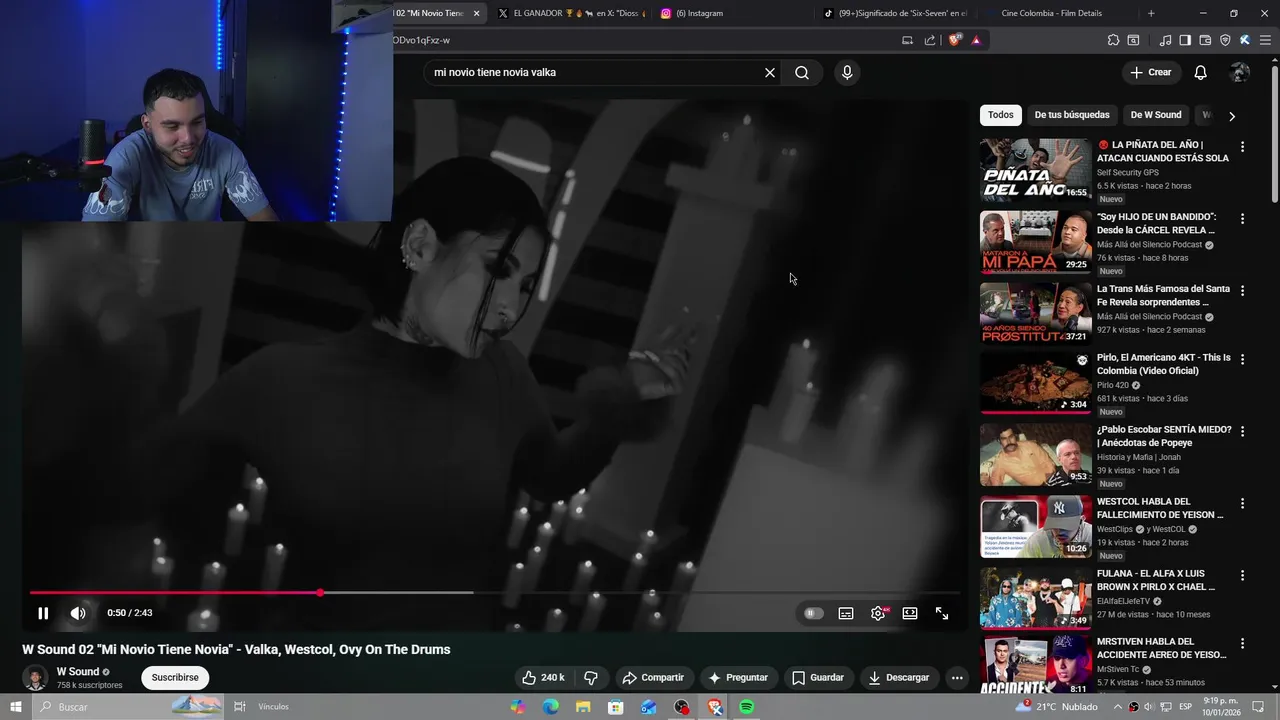Screen dimensions: 1280x720
Task: Enter full screen mode
Action: coord(942,613)
